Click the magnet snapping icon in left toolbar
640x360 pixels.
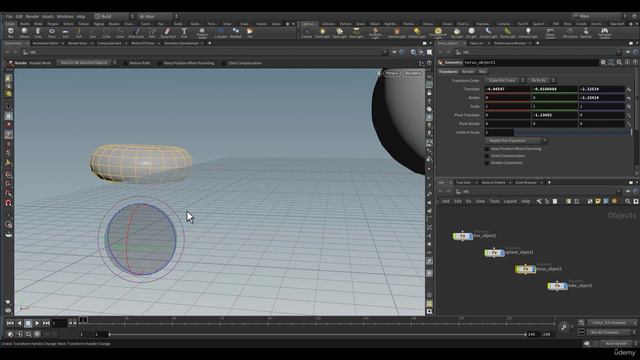pyautogui.click(x=9, y=203)
